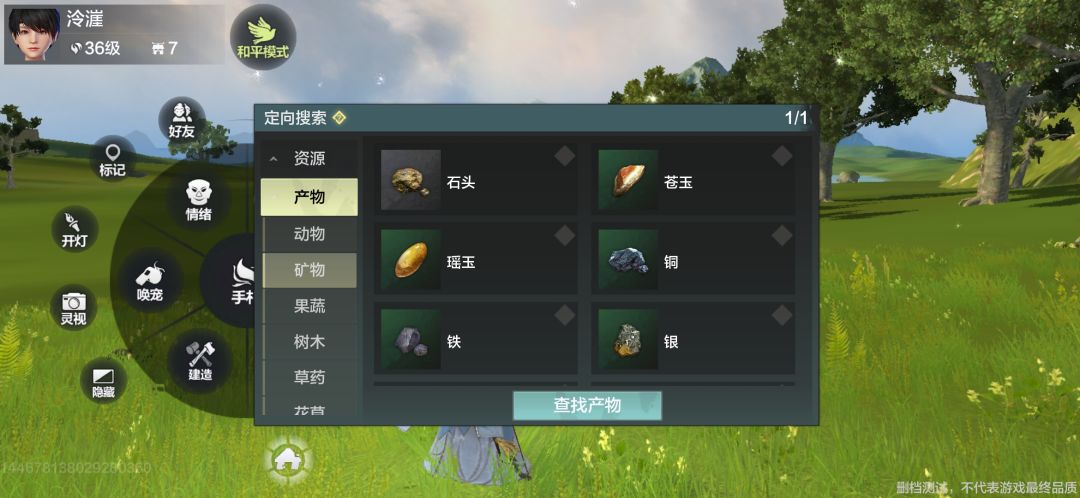Screen dimensions: 1080x498
Task: Click the 查找产物 search button
Action: (588, 406)
